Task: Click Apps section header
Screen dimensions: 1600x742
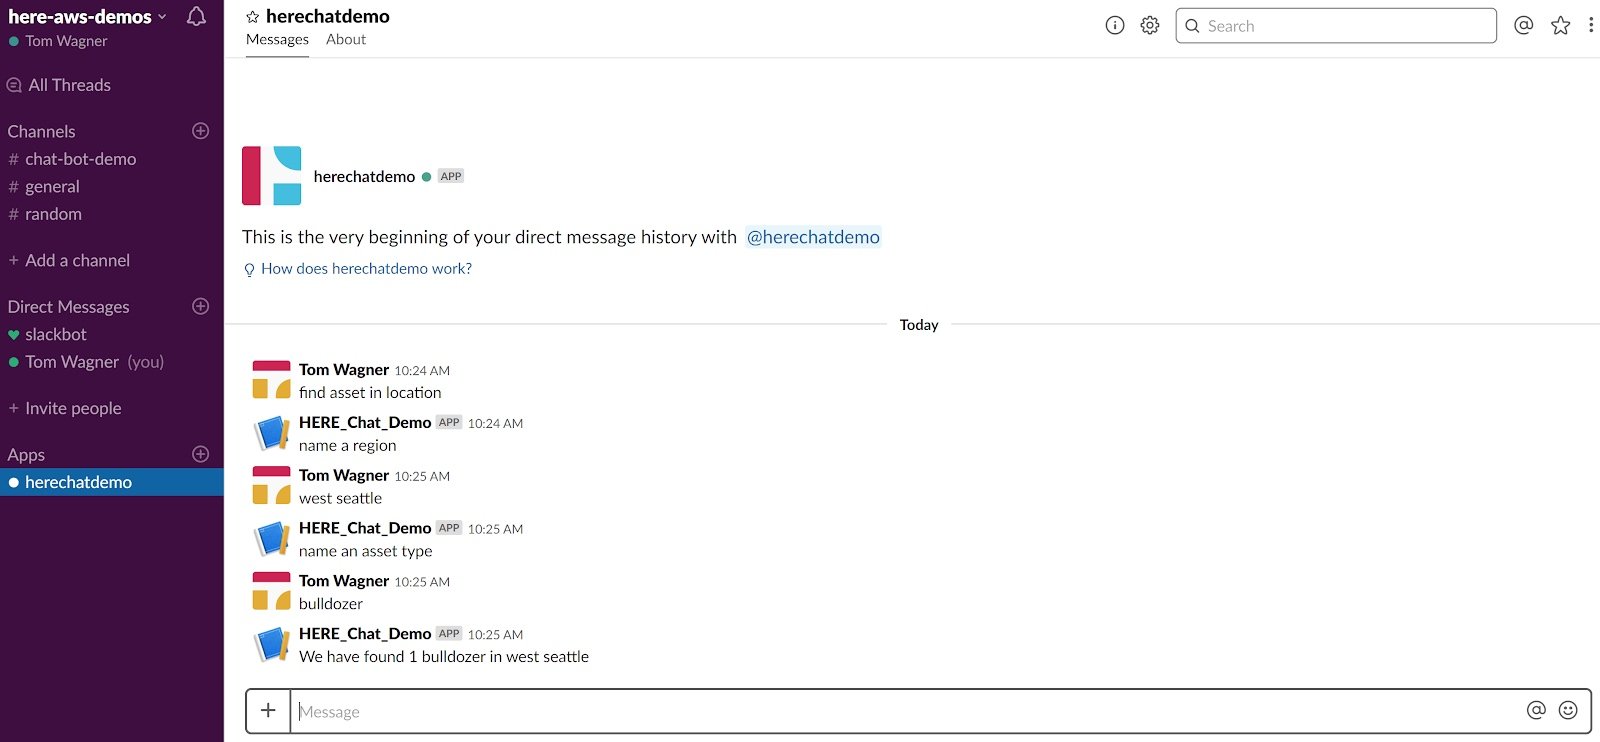Action: point(26,455)
